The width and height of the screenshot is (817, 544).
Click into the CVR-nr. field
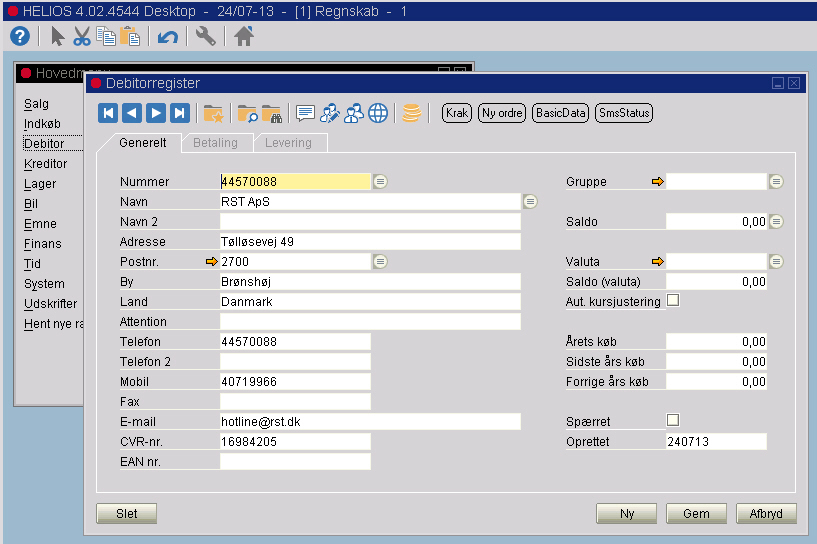(x=295, y=441)
